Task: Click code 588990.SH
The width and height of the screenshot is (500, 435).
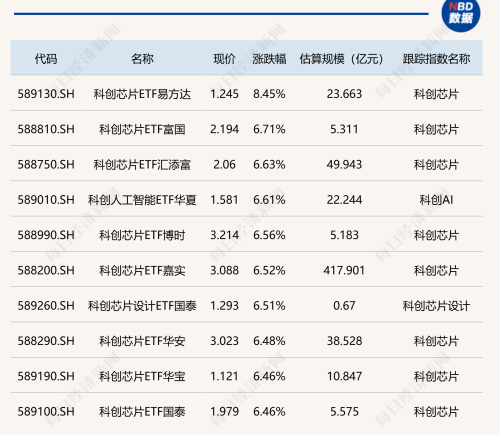Action: (46, 235)
